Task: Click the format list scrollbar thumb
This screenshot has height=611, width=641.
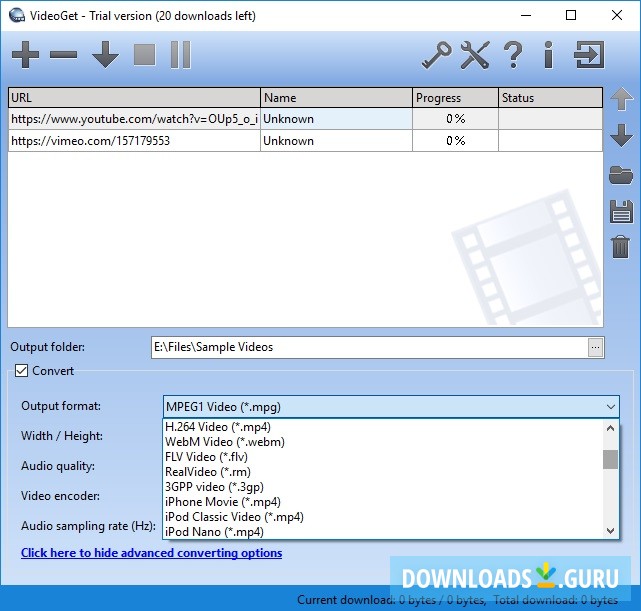Action: point(610,459)
